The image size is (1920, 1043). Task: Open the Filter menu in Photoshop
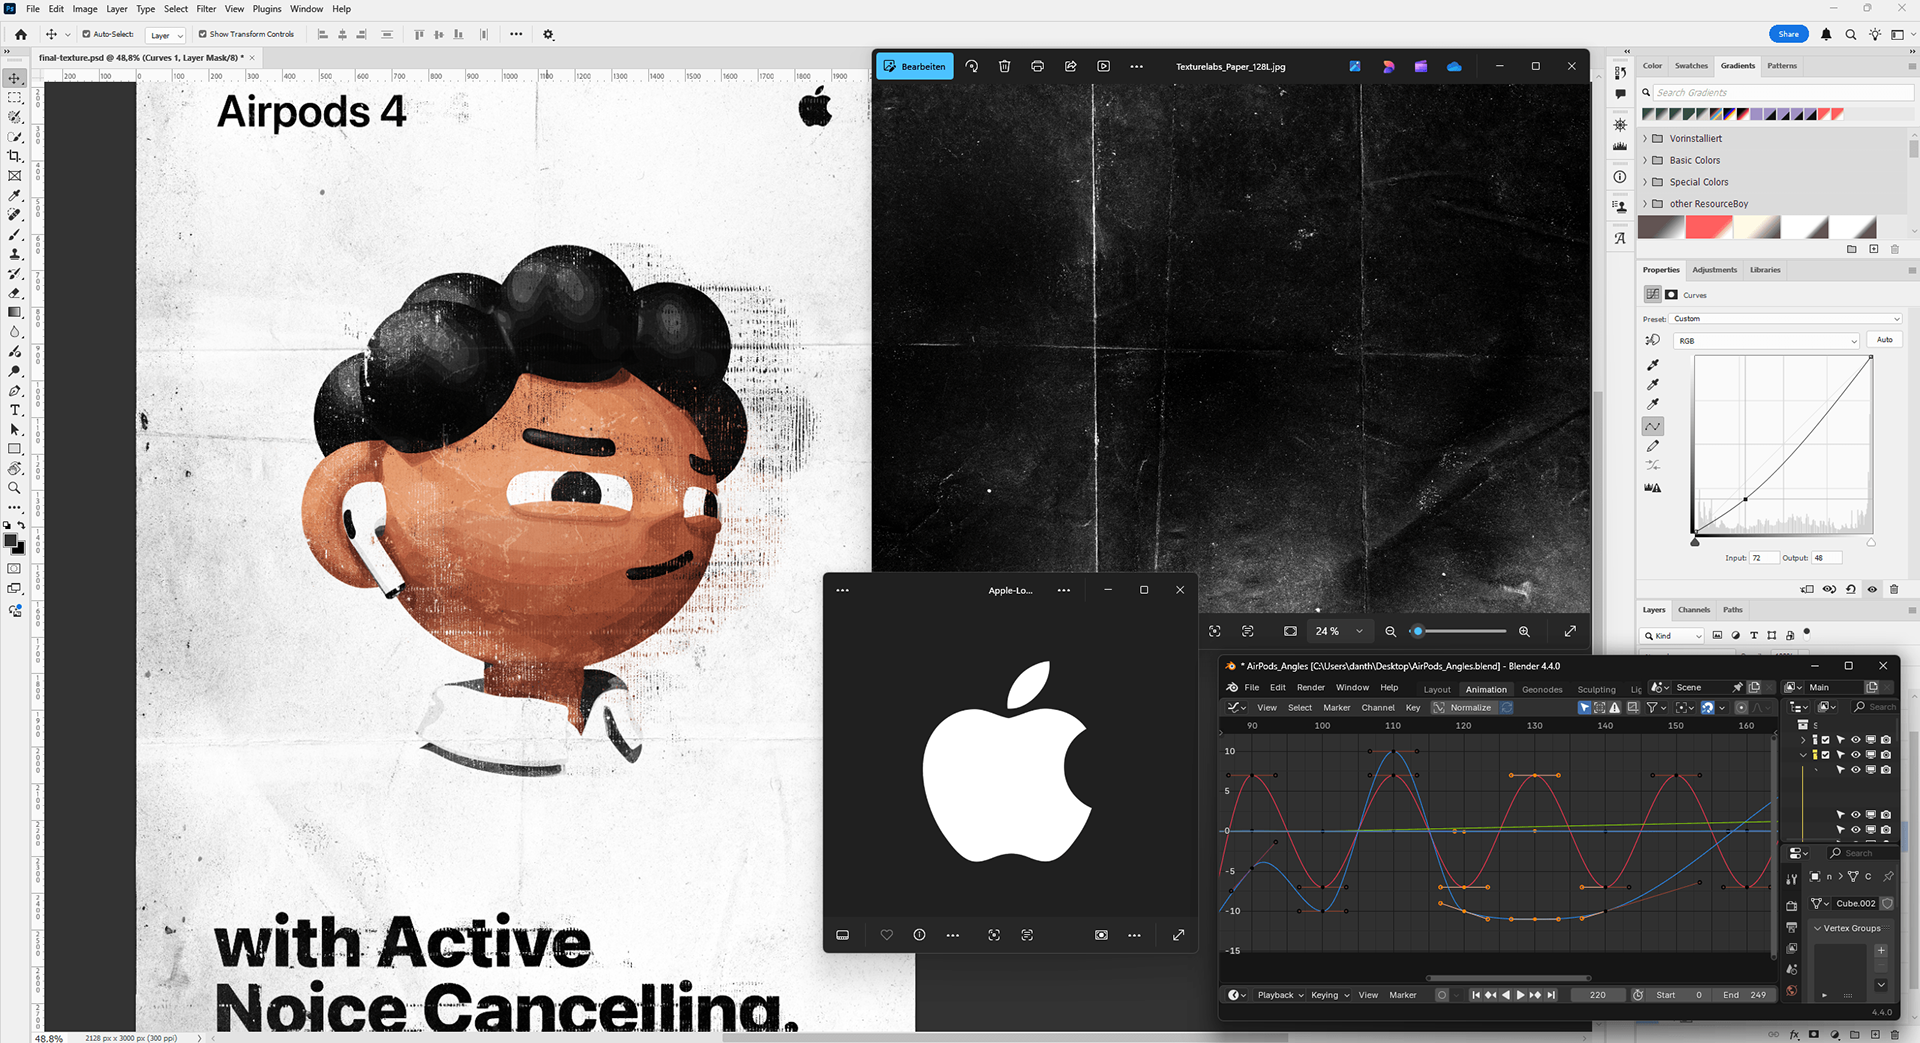206,9
